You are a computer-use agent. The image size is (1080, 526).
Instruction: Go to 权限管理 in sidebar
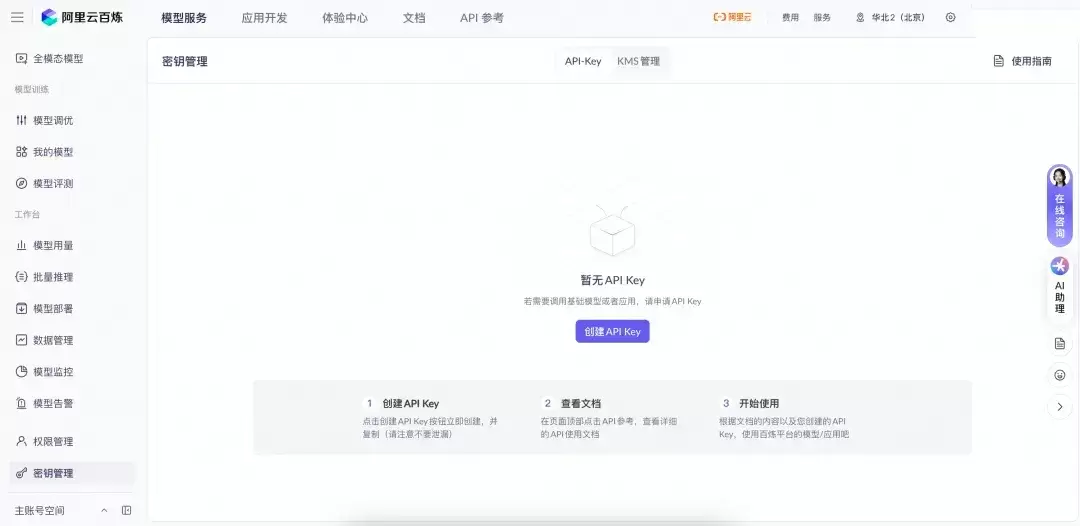pos(53,441)
